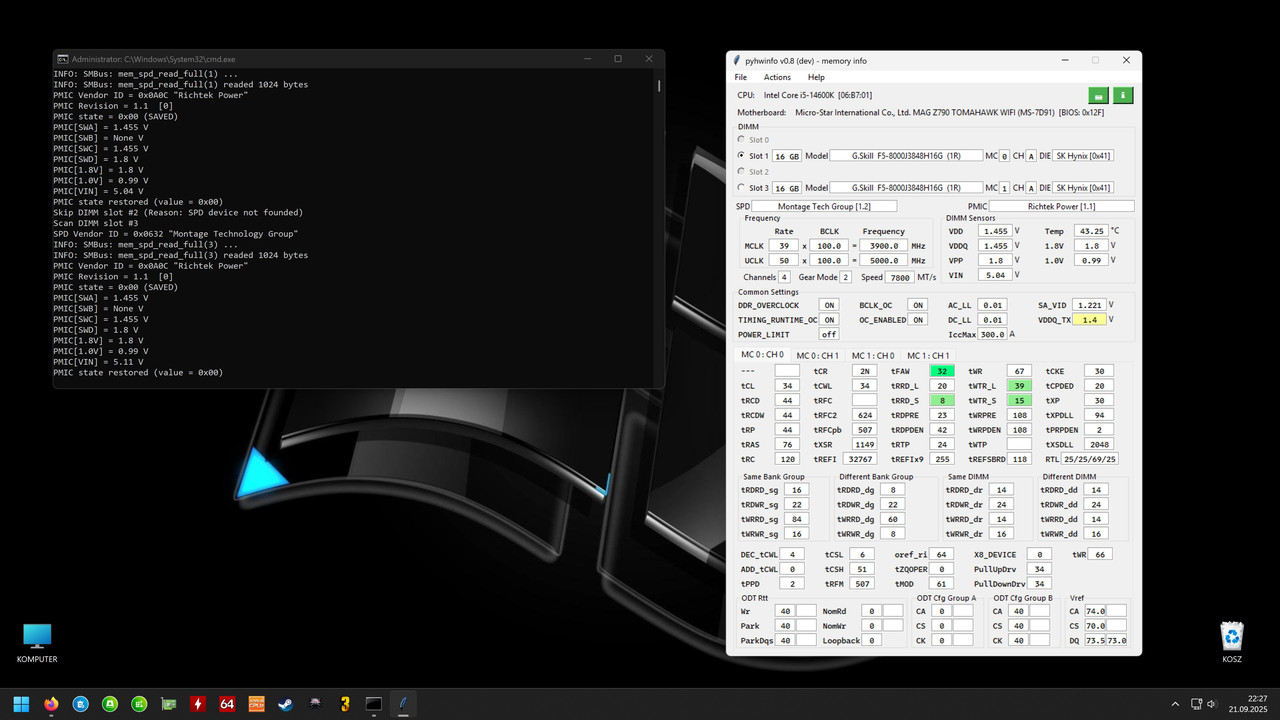Click the Slot 3 Model field G.Skill
The width and height of the screenshot is (1280, 720).
pyautogui.click(x=907, y=187)
